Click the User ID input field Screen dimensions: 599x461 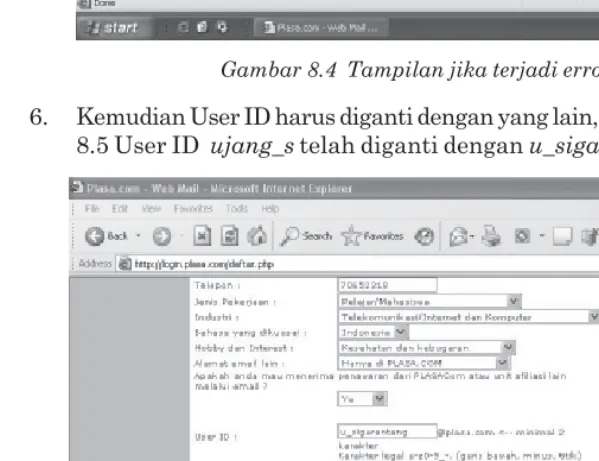pos(387,432)
